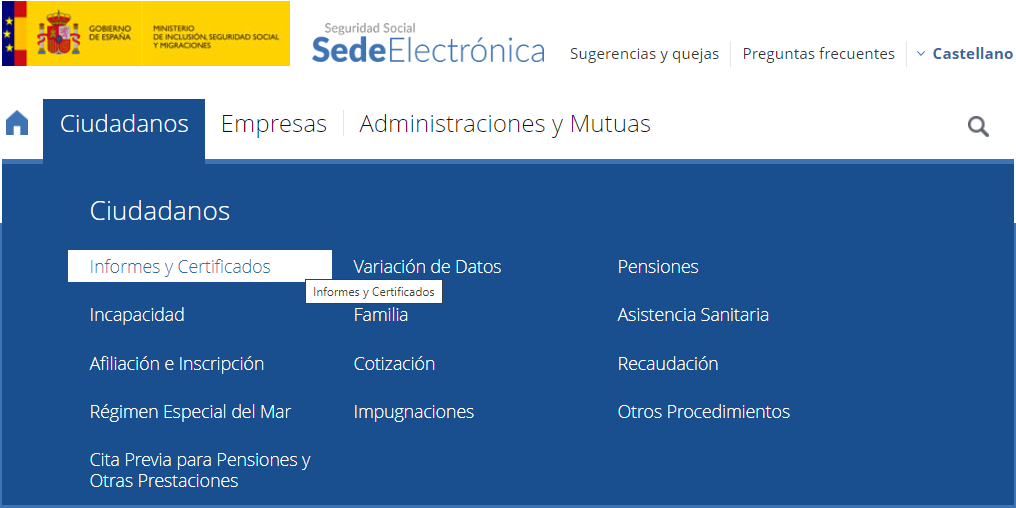Screen dimensions: 1016x508
Task: Click the Gobierno de España logo
Action: tap(146, 35)
